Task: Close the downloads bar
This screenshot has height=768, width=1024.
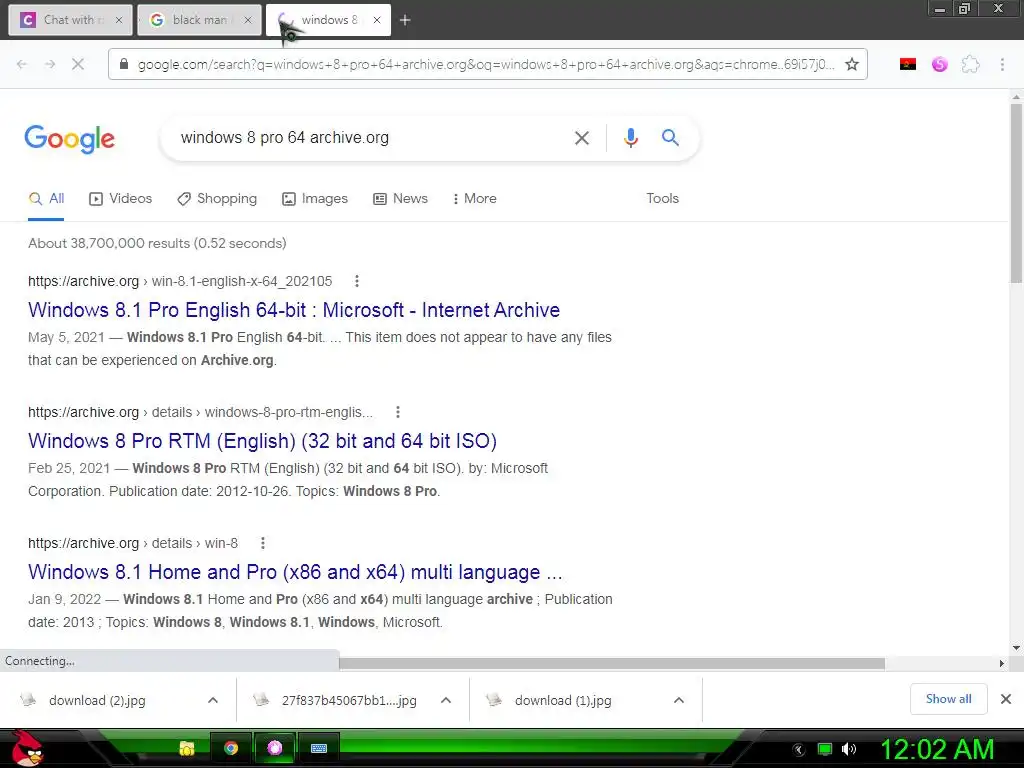Action: click(x=1006, y=699)
